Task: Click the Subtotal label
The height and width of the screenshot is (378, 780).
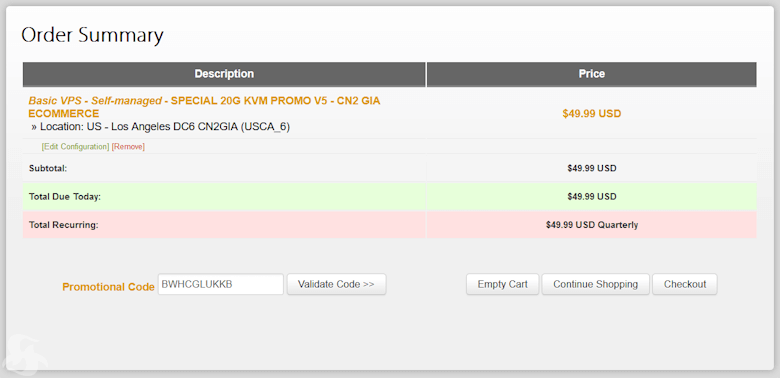Action: [48, 168]
